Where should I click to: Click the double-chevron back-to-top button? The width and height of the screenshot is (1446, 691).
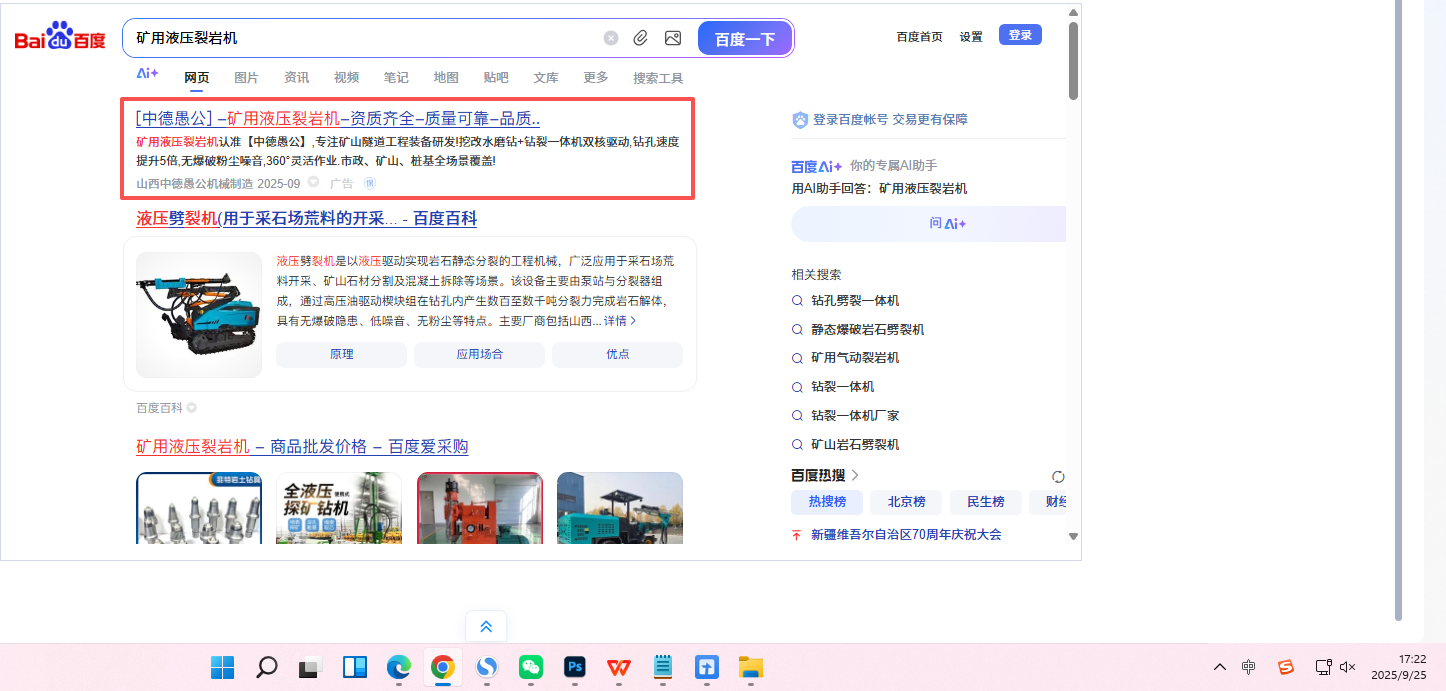[x=486, y=627]
